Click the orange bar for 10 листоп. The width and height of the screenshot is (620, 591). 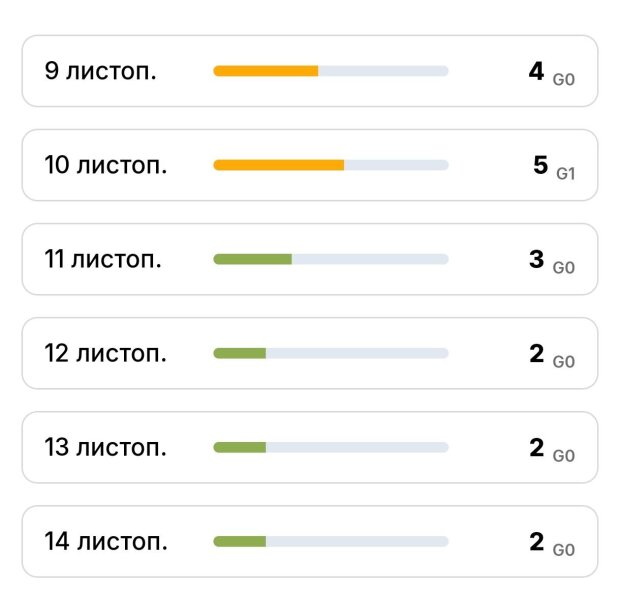(279, 165)
